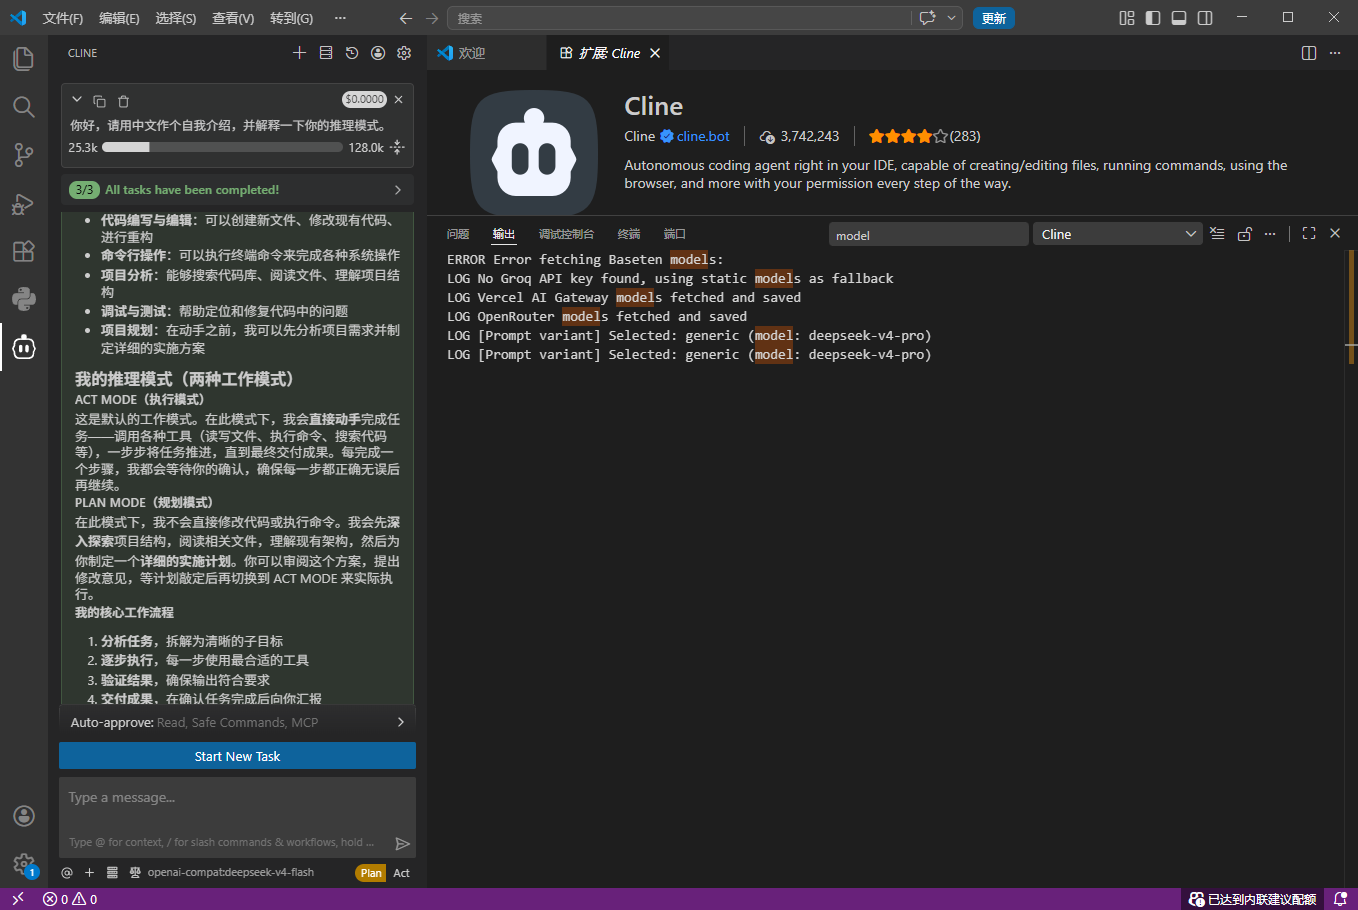Open the 转到(G) menu
This screenshot has height=910, width=1358.
(291, 18)
